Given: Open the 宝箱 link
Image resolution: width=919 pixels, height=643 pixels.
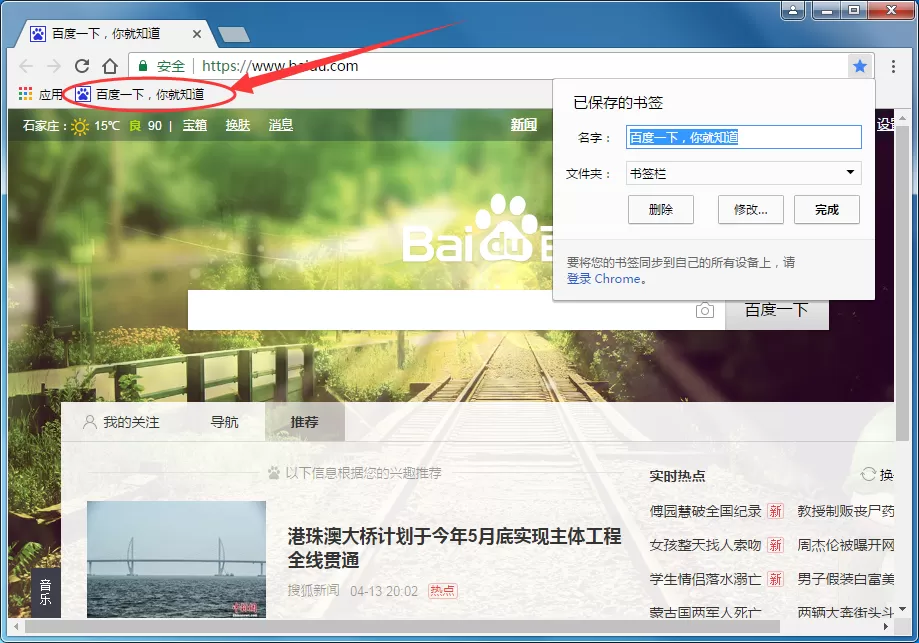Looking at the screenshot, I should [195, 125].
